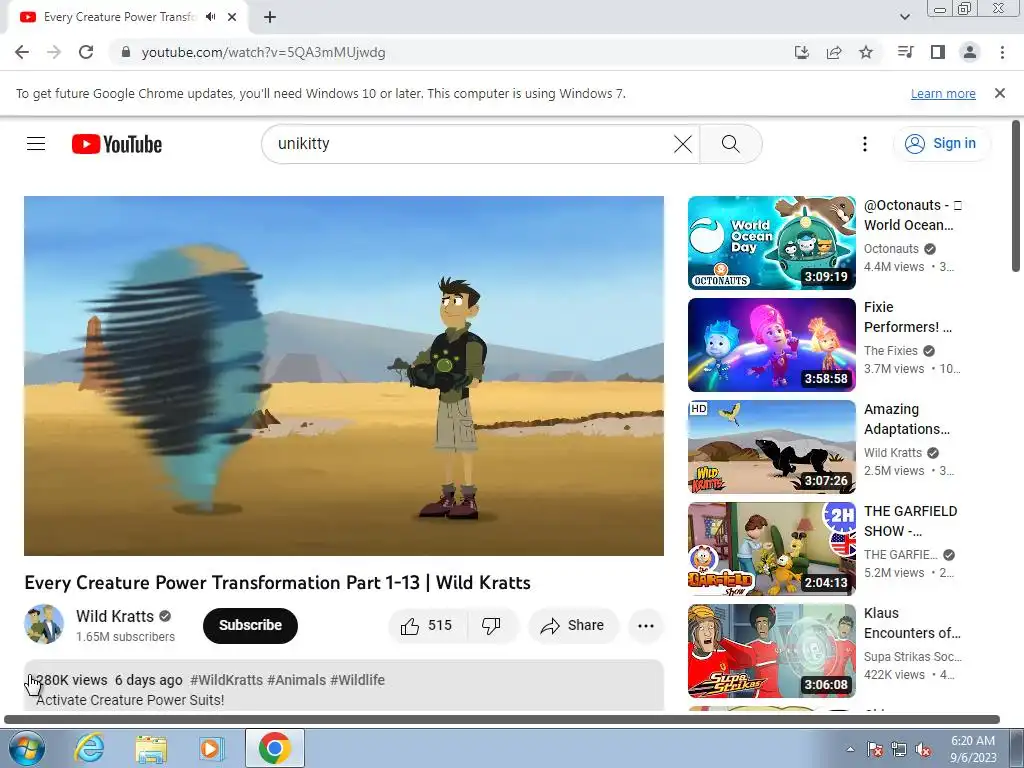The width and height of the screenshot is (1024, 768).
Task: Open Supa Strikas Soc... channel name
Action: [x=912, y=656]
